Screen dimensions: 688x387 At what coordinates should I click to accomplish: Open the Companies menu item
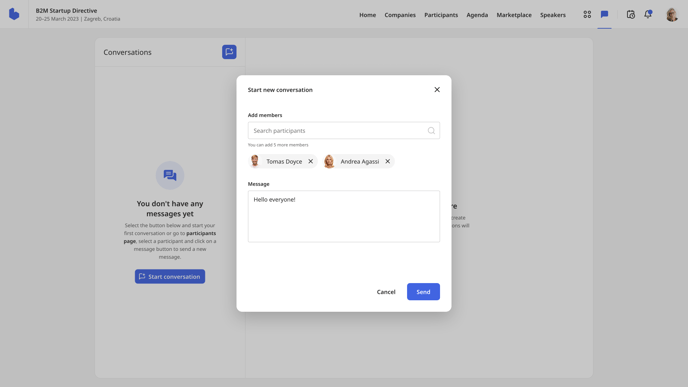pyautogui.click(x=400, y=15)
